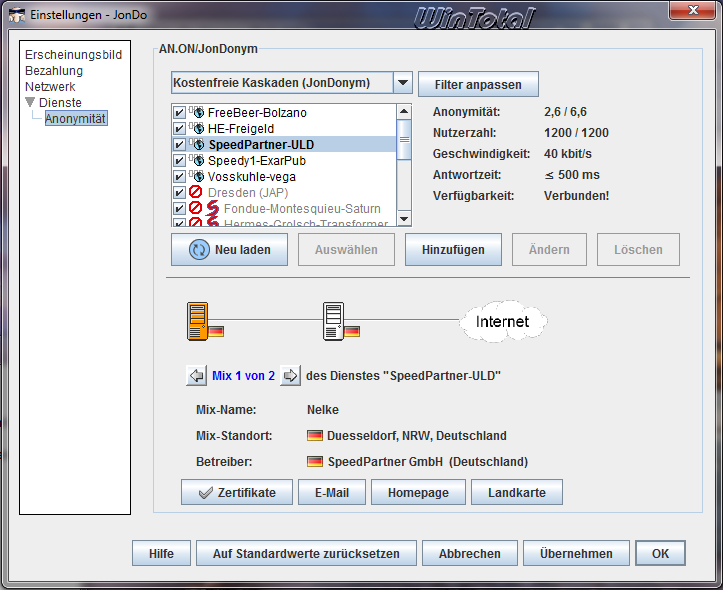Uncheck the FreeBeer-Bolzano cascade
The height and width of the screenshot is (590, 723).
click(179, 112)
